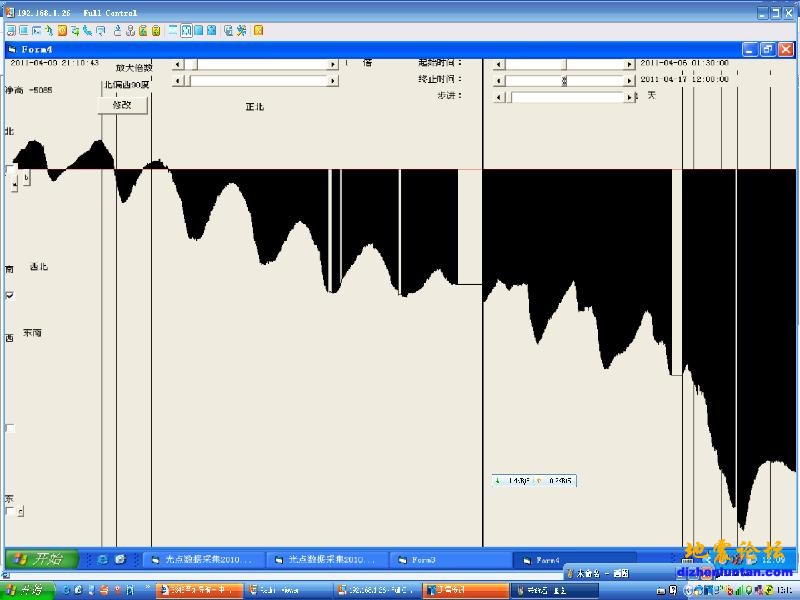This screenshot has width=800, height=600.
Task: Click the Options tools icon in toolbar
Action: (241, 31)
